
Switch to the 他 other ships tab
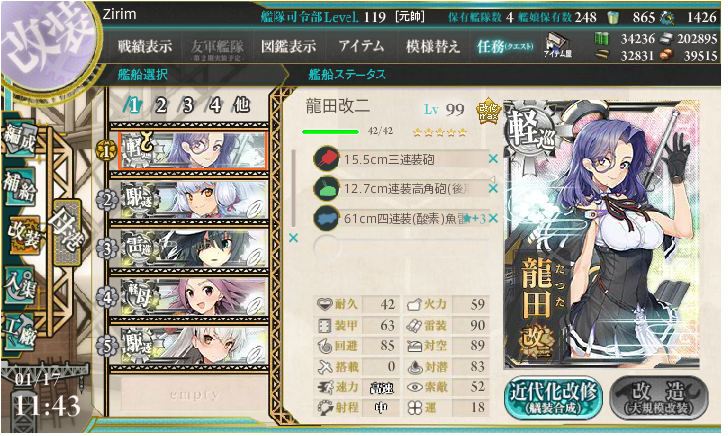coord(241,105)
